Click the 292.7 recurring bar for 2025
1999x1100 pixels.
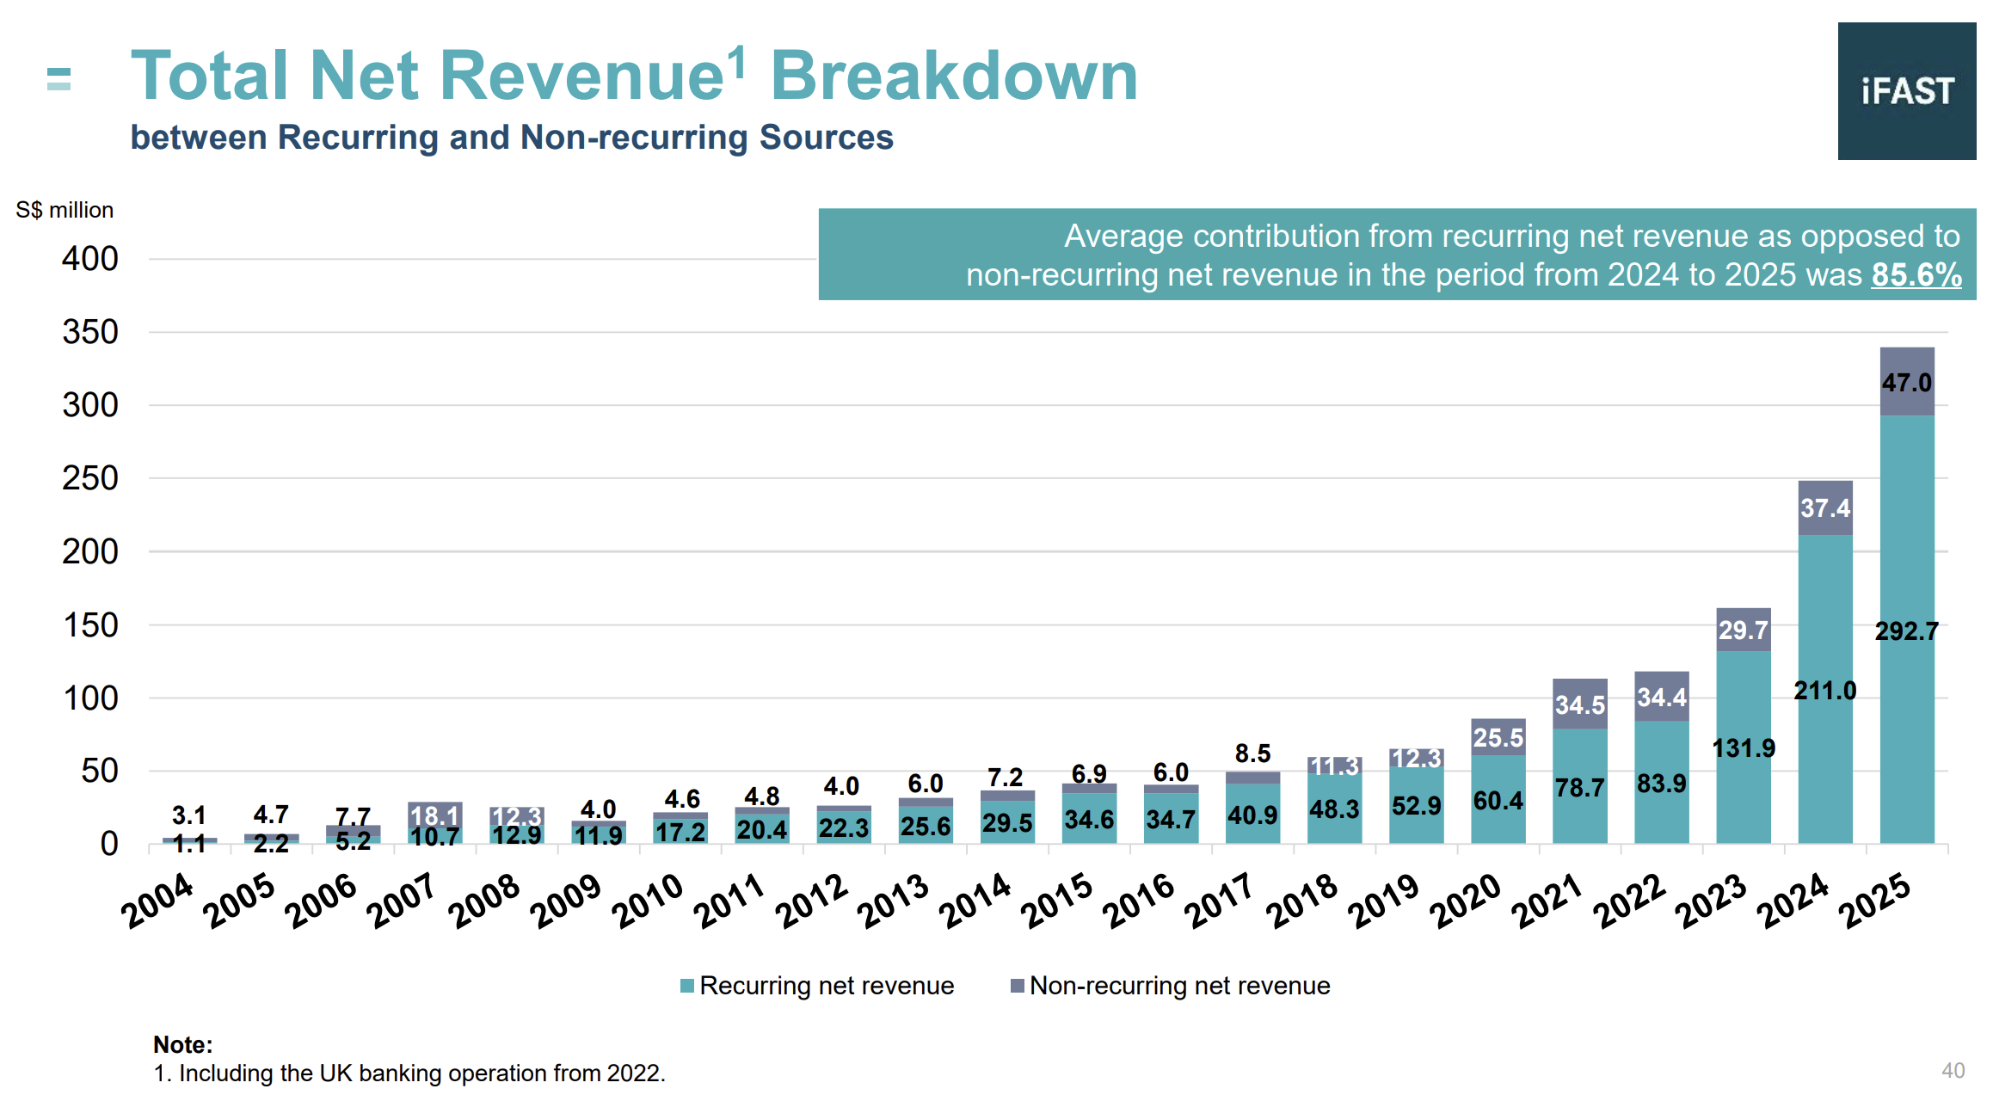(1906, 630)
